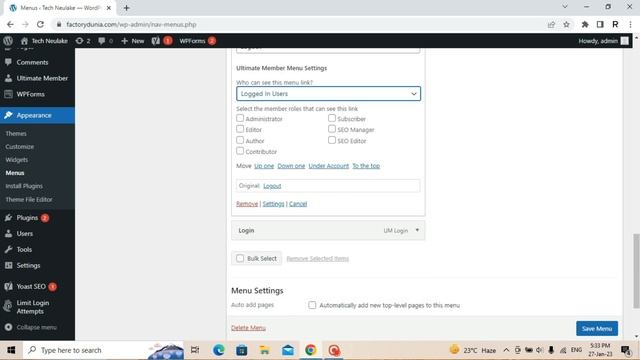Click the Remove link for Logout item
Image resolution: width=640 pixels, height=360 pixels.
click(x=247, y=204)
